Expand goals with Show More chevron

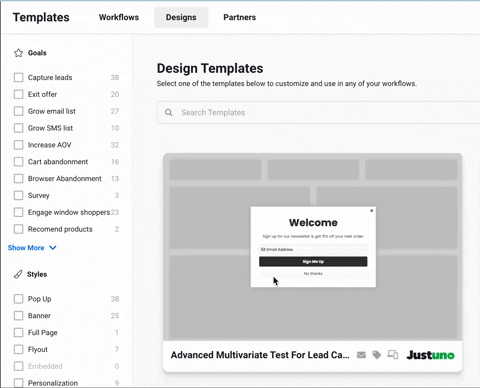click(53, 248)
